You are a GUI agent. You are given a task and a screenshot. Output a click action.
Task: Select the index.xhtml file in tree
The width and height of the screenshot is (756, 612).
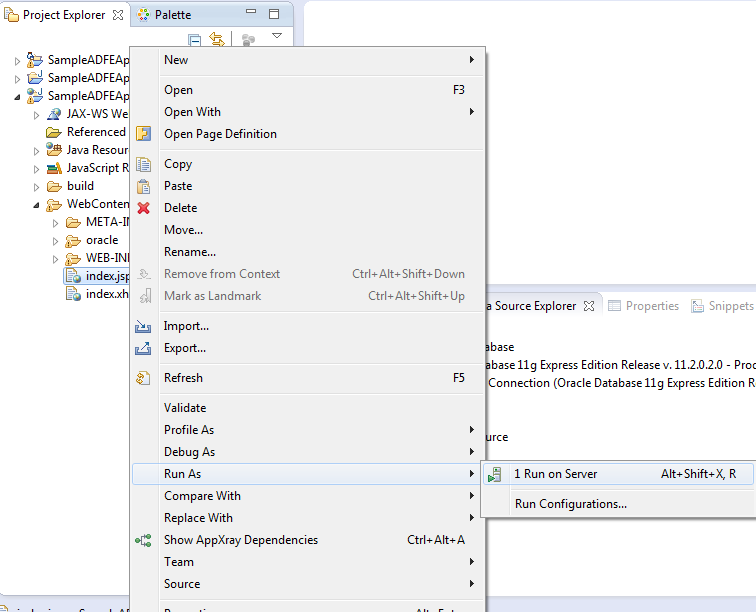[x=98, y=294]
